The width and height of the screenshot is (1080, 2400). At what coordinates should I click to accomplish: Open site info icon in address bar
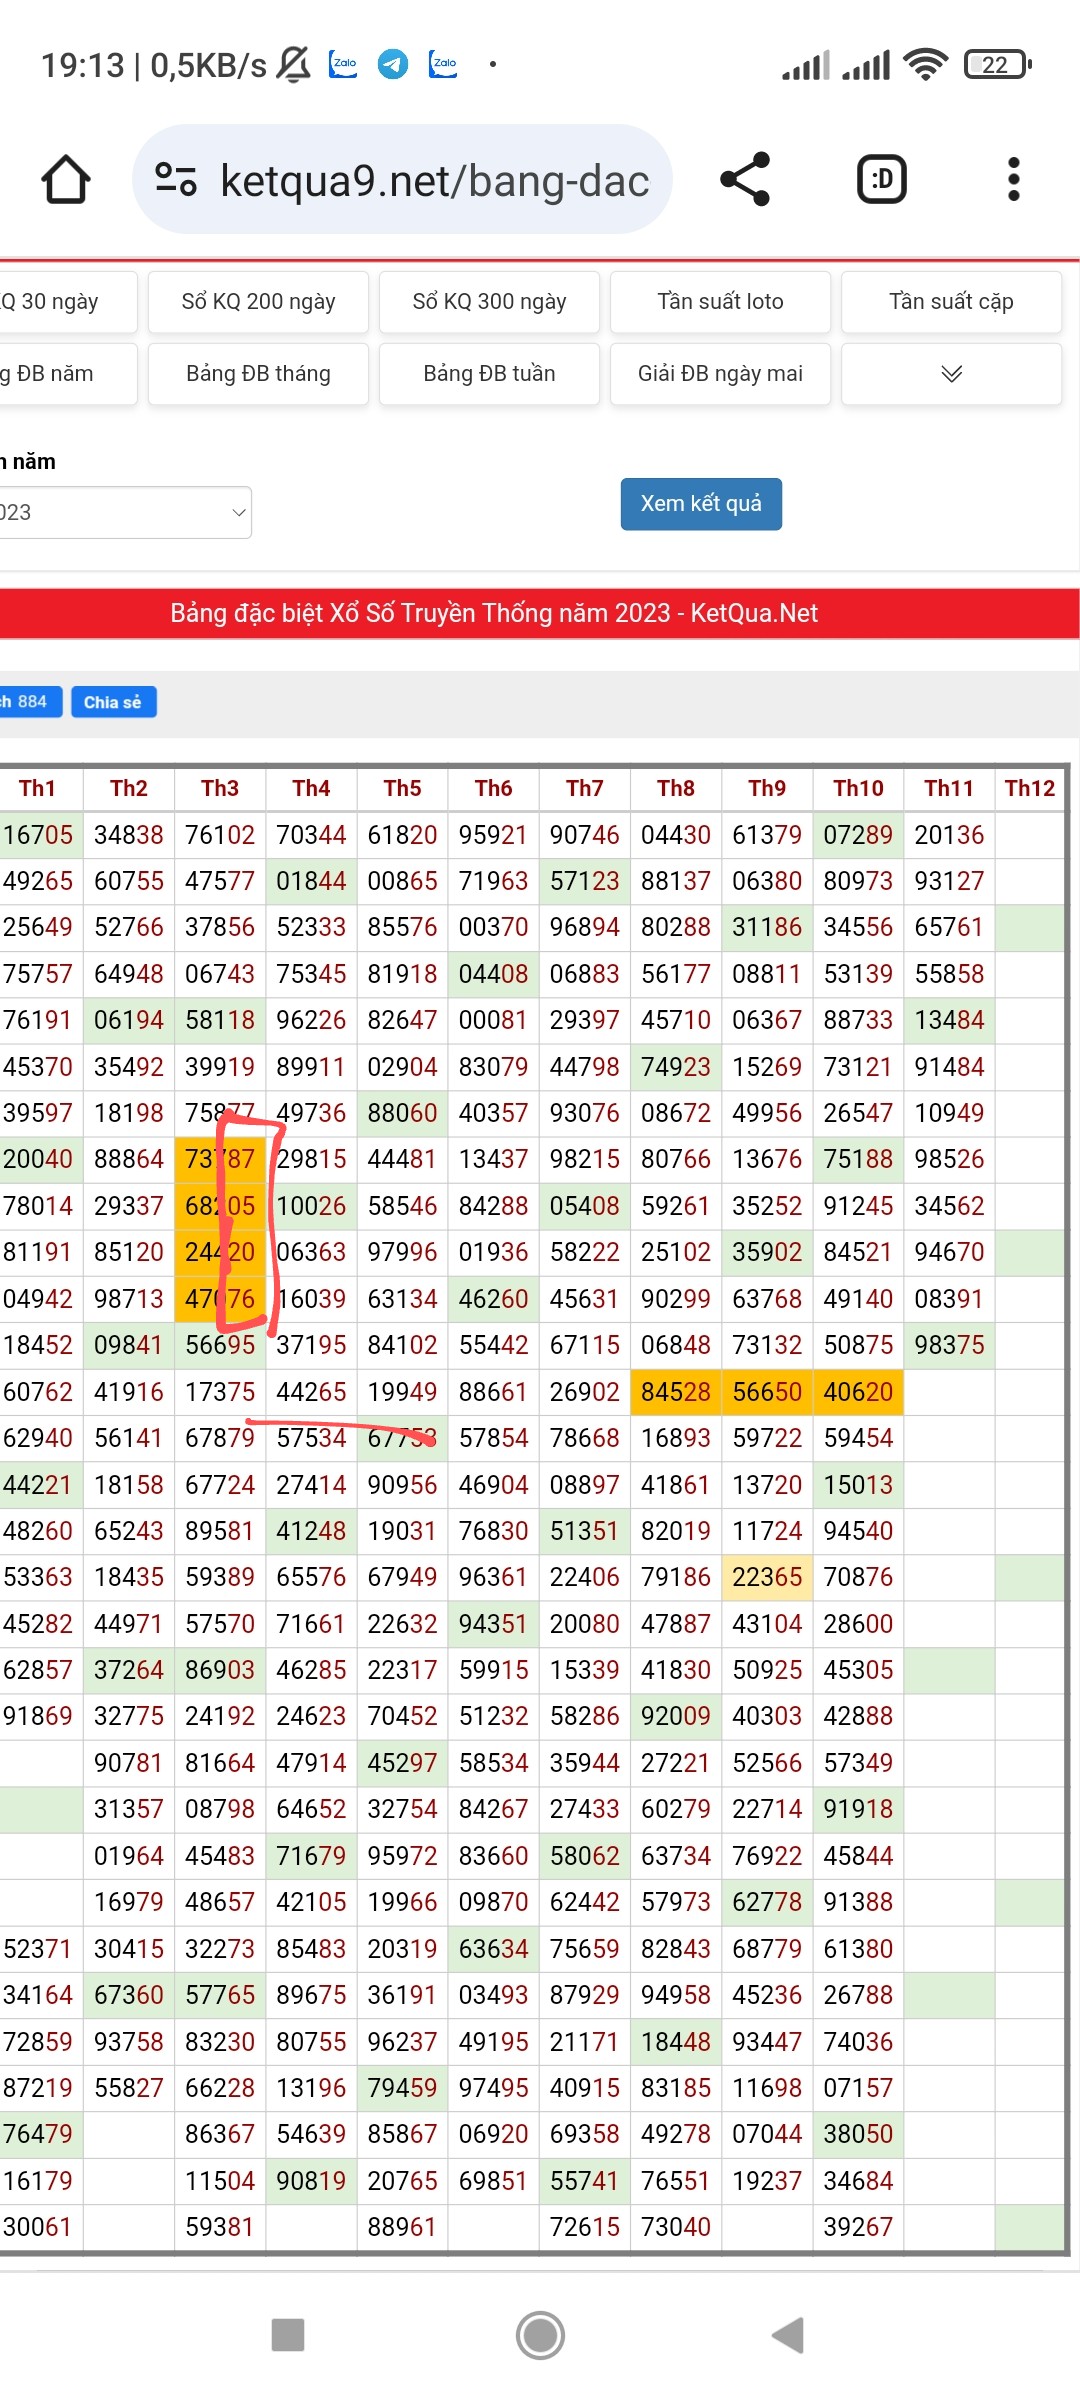click(x=176, y=180)
